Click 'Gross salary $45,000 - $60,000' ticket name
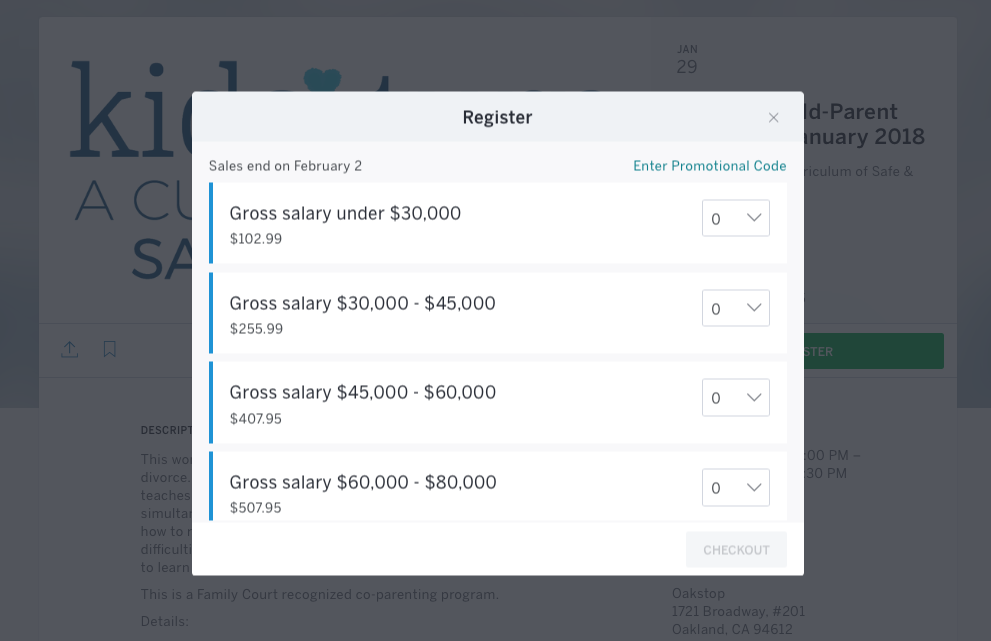The height and width of the screenshot is (641, 991). tap(362, 392)
